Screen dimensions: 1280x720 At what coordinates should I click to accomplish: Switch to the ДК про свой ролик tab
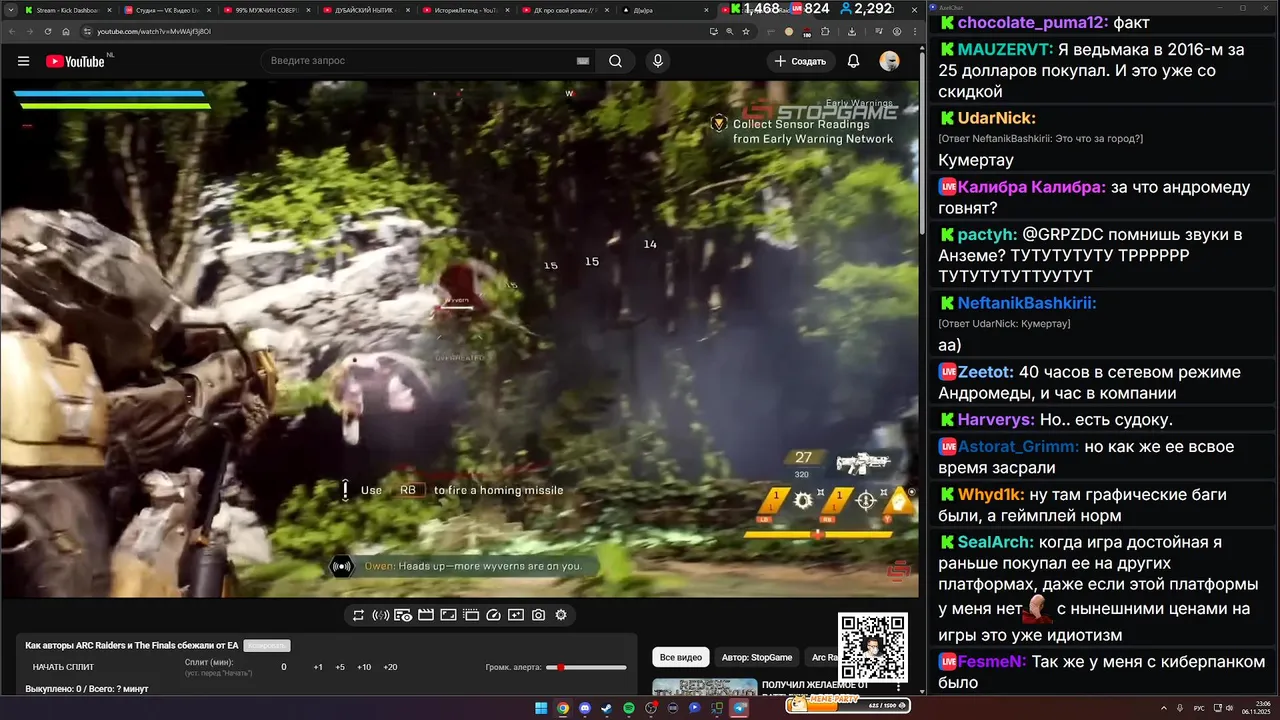565,10
